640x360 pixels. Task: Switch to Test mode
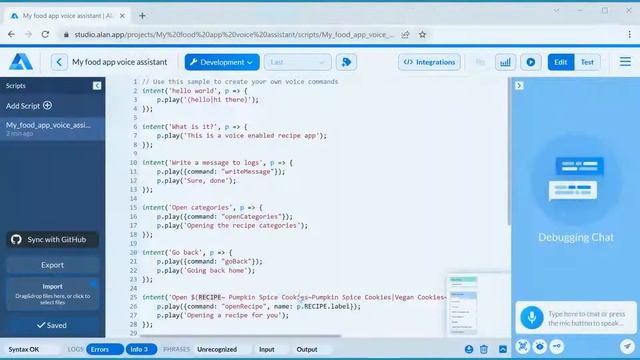(x=587, y=62)
